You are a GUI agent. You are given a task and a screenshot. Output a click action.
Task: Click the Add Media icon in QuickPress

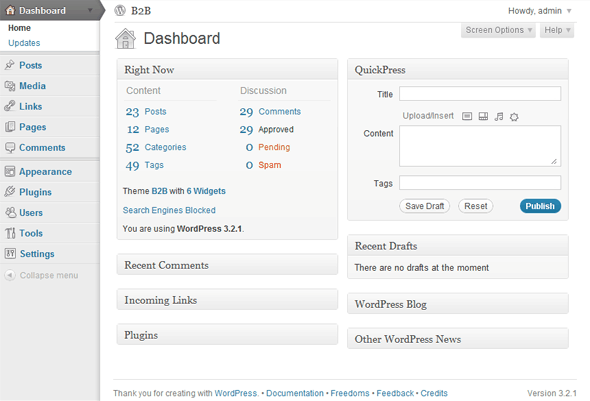pos(514,117)
